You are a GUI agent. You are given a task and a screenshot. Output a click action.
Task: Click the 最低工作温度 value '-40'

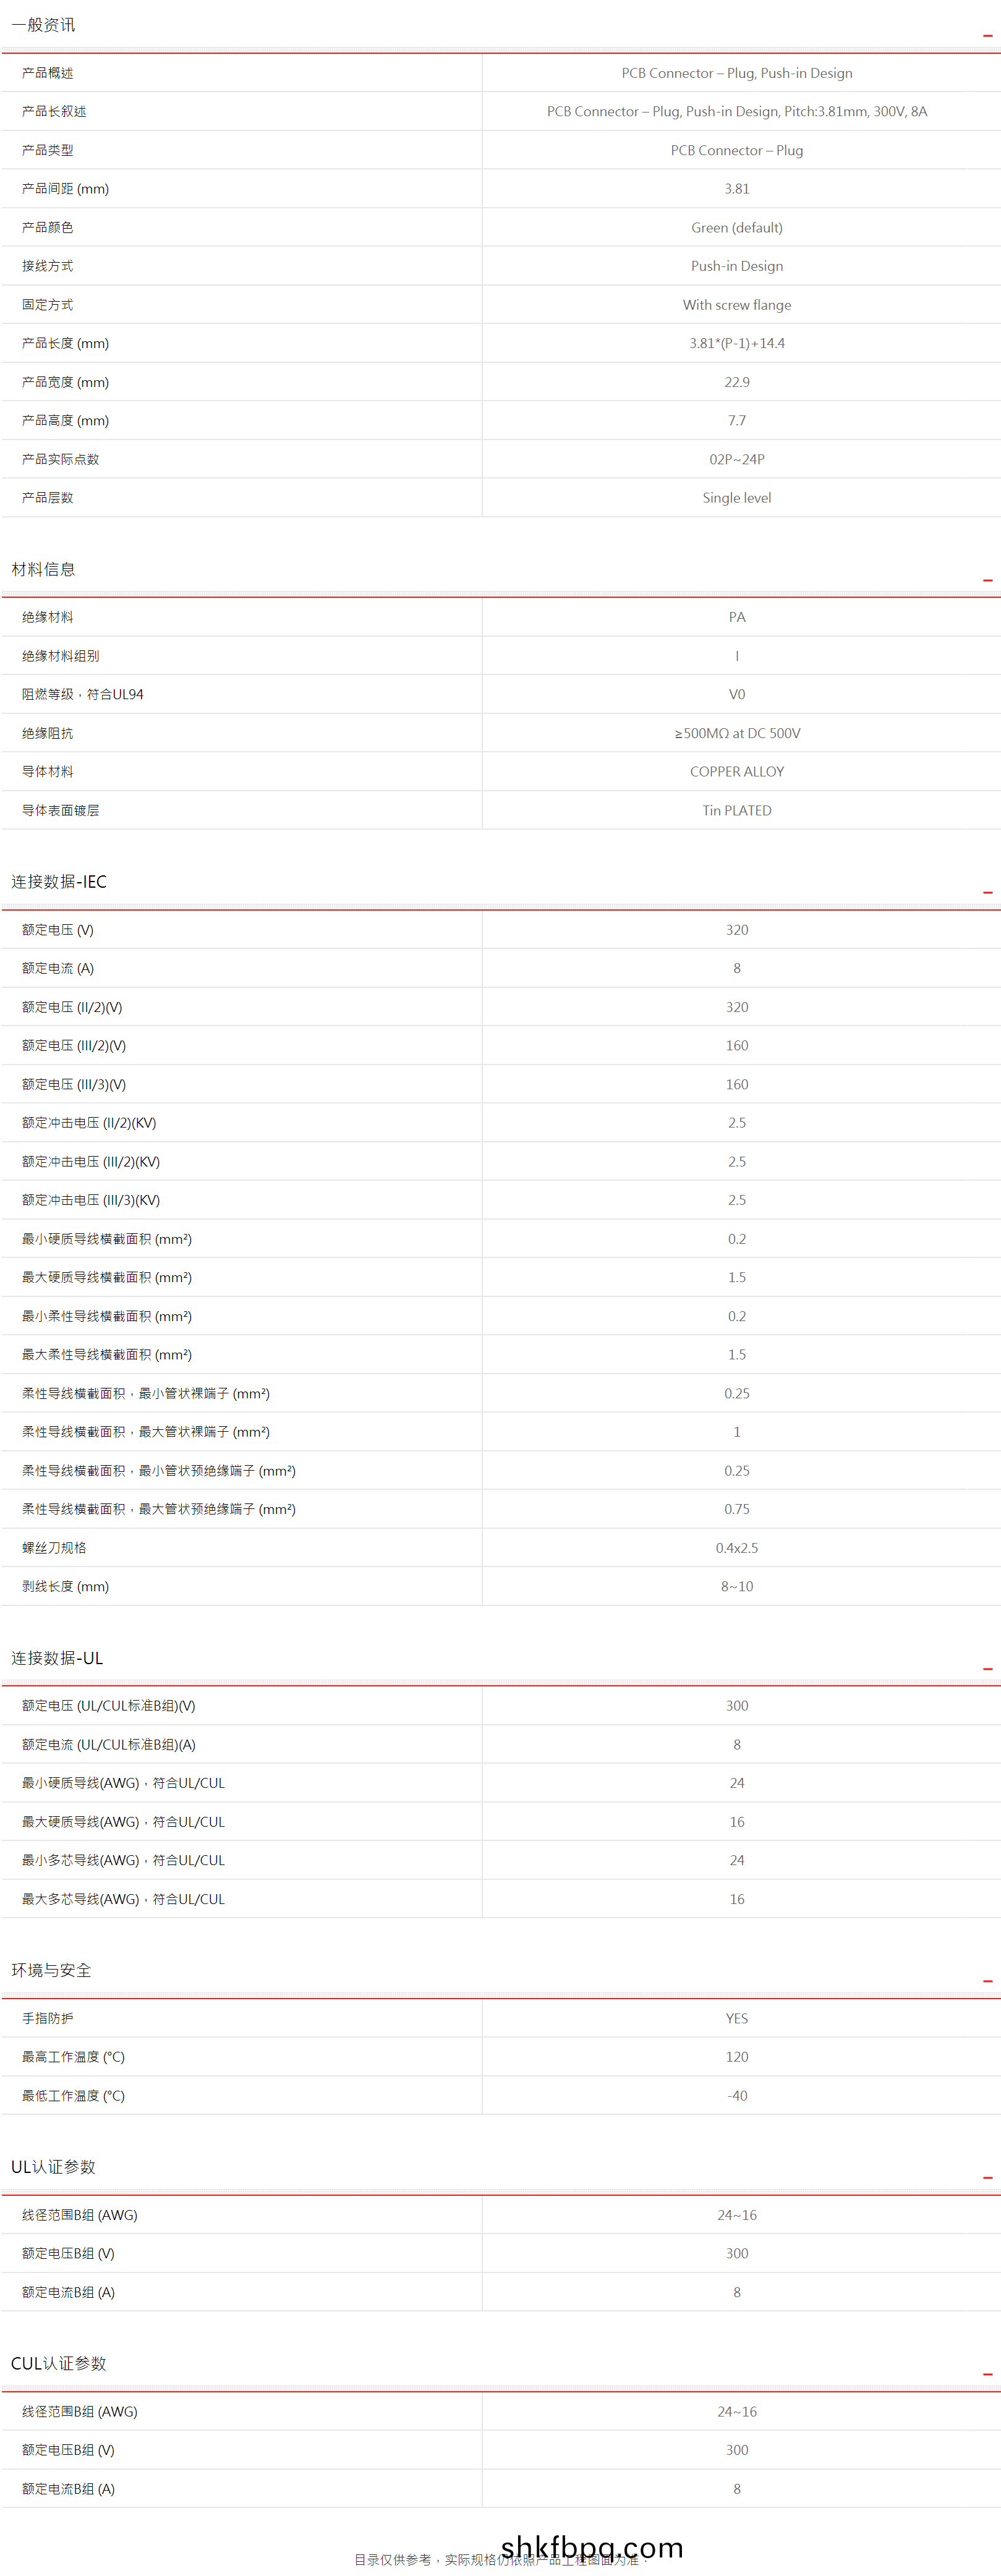736,2096
